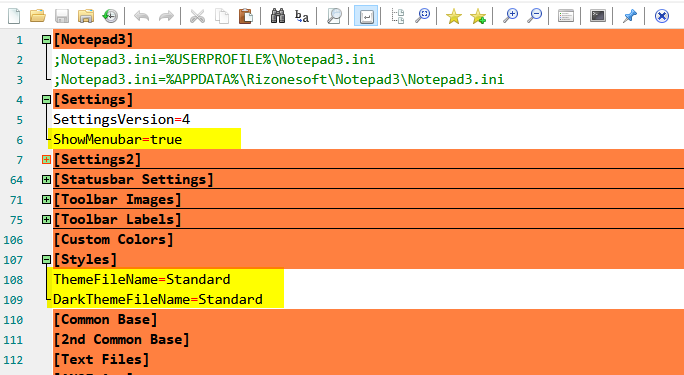Click magnifier-with-circle reset zoom icon
Image resolution: width=684 pixels, height=375 pixels.
tap(422, 16)
